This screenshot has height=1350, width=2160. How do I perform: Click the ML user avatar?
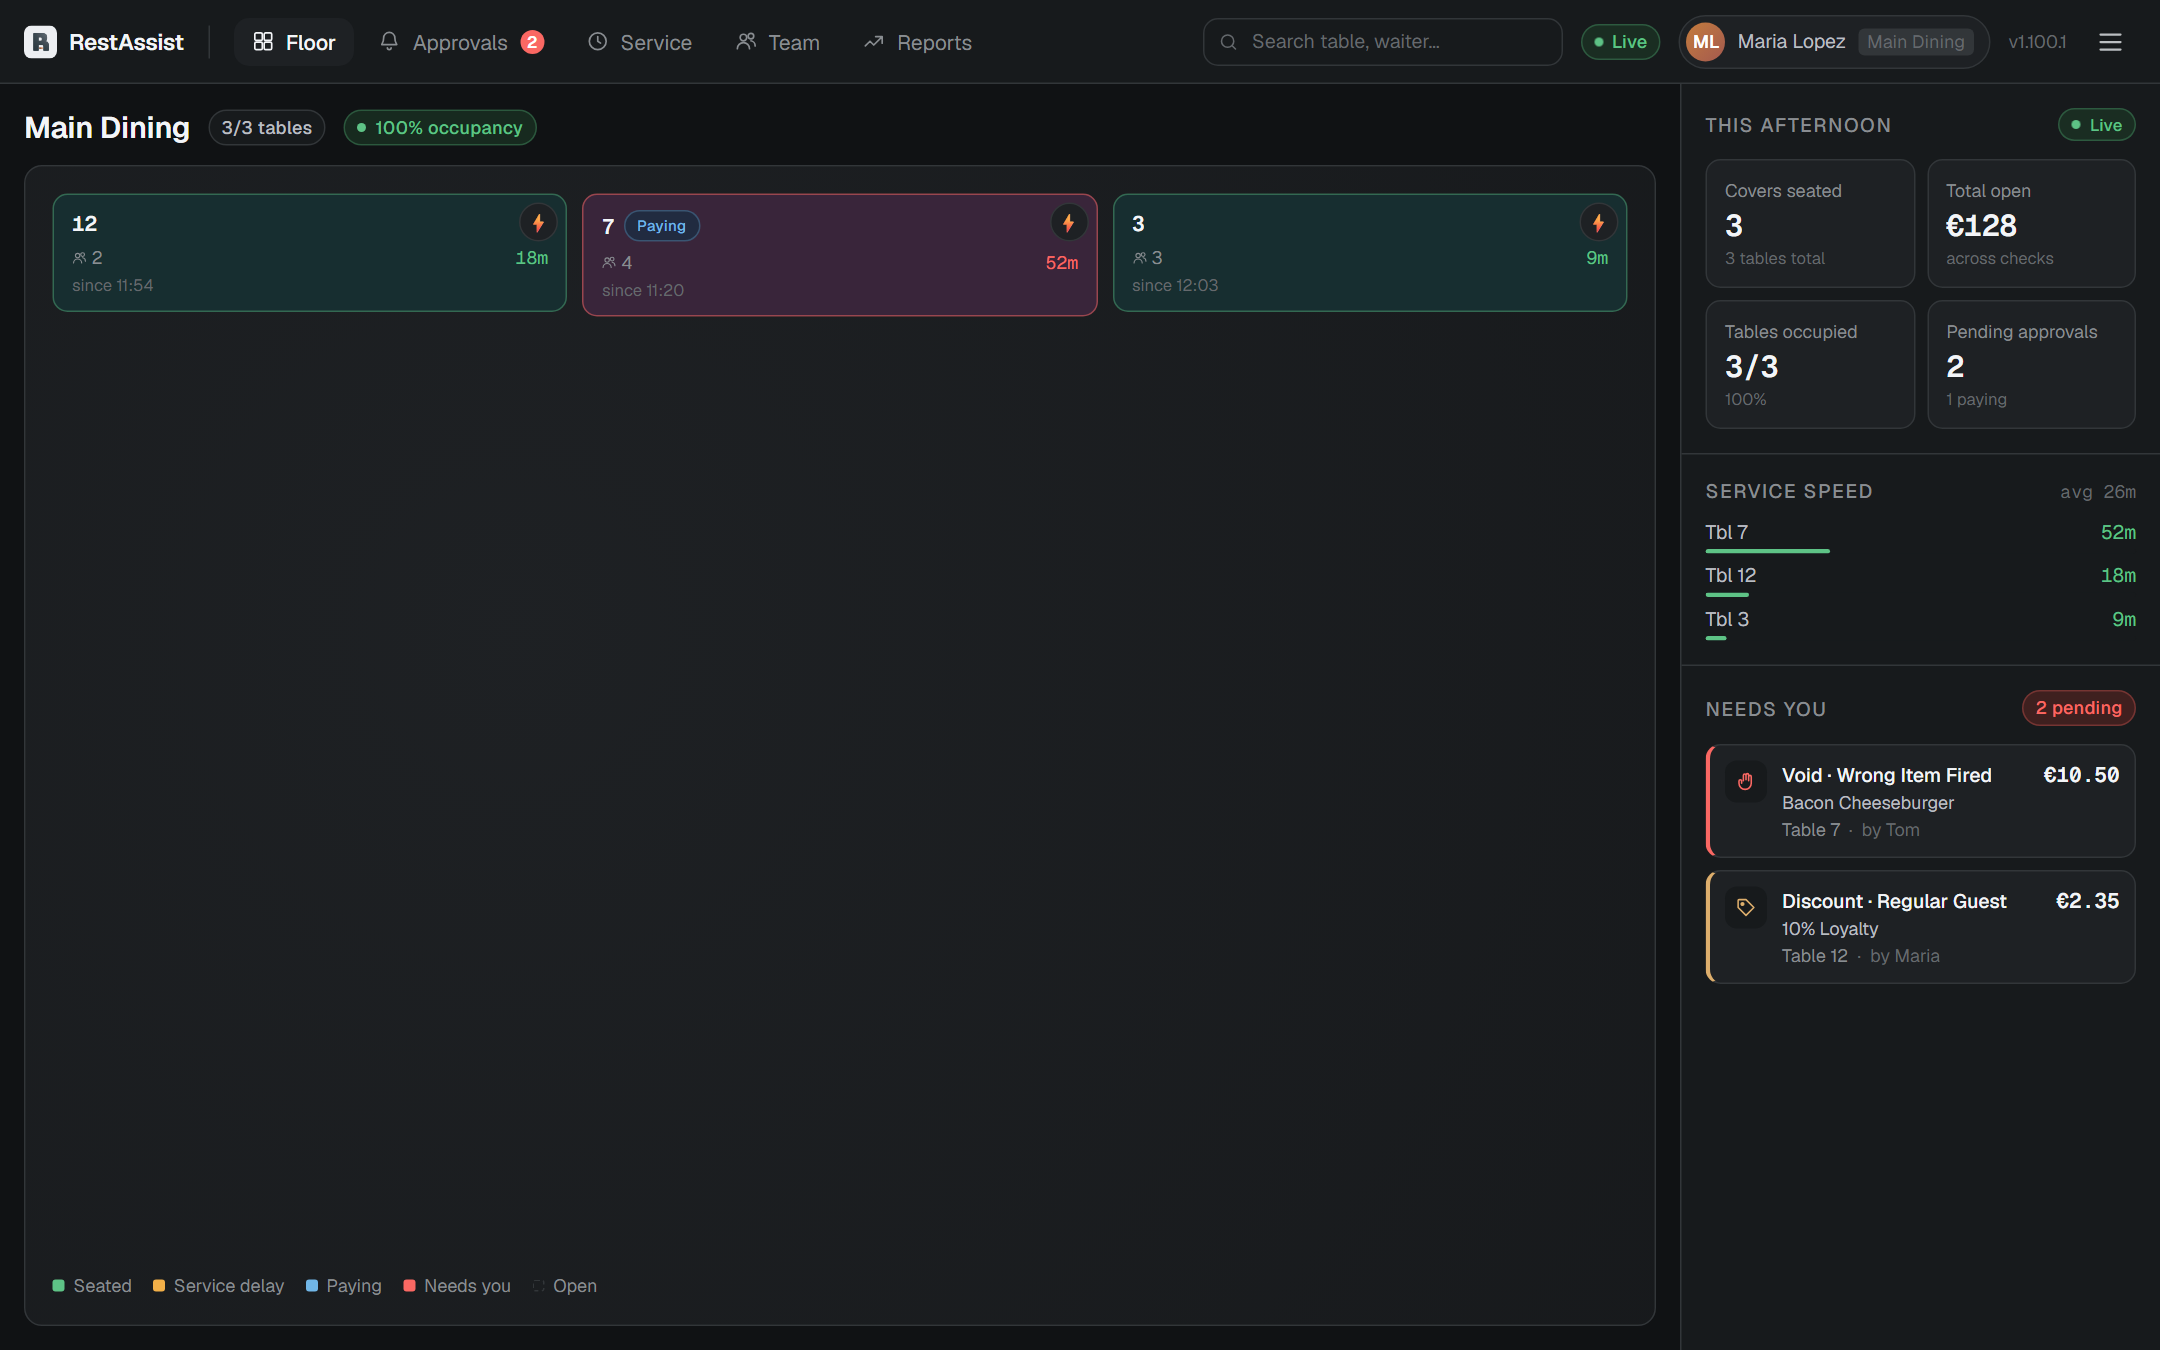coord(1706,42)
